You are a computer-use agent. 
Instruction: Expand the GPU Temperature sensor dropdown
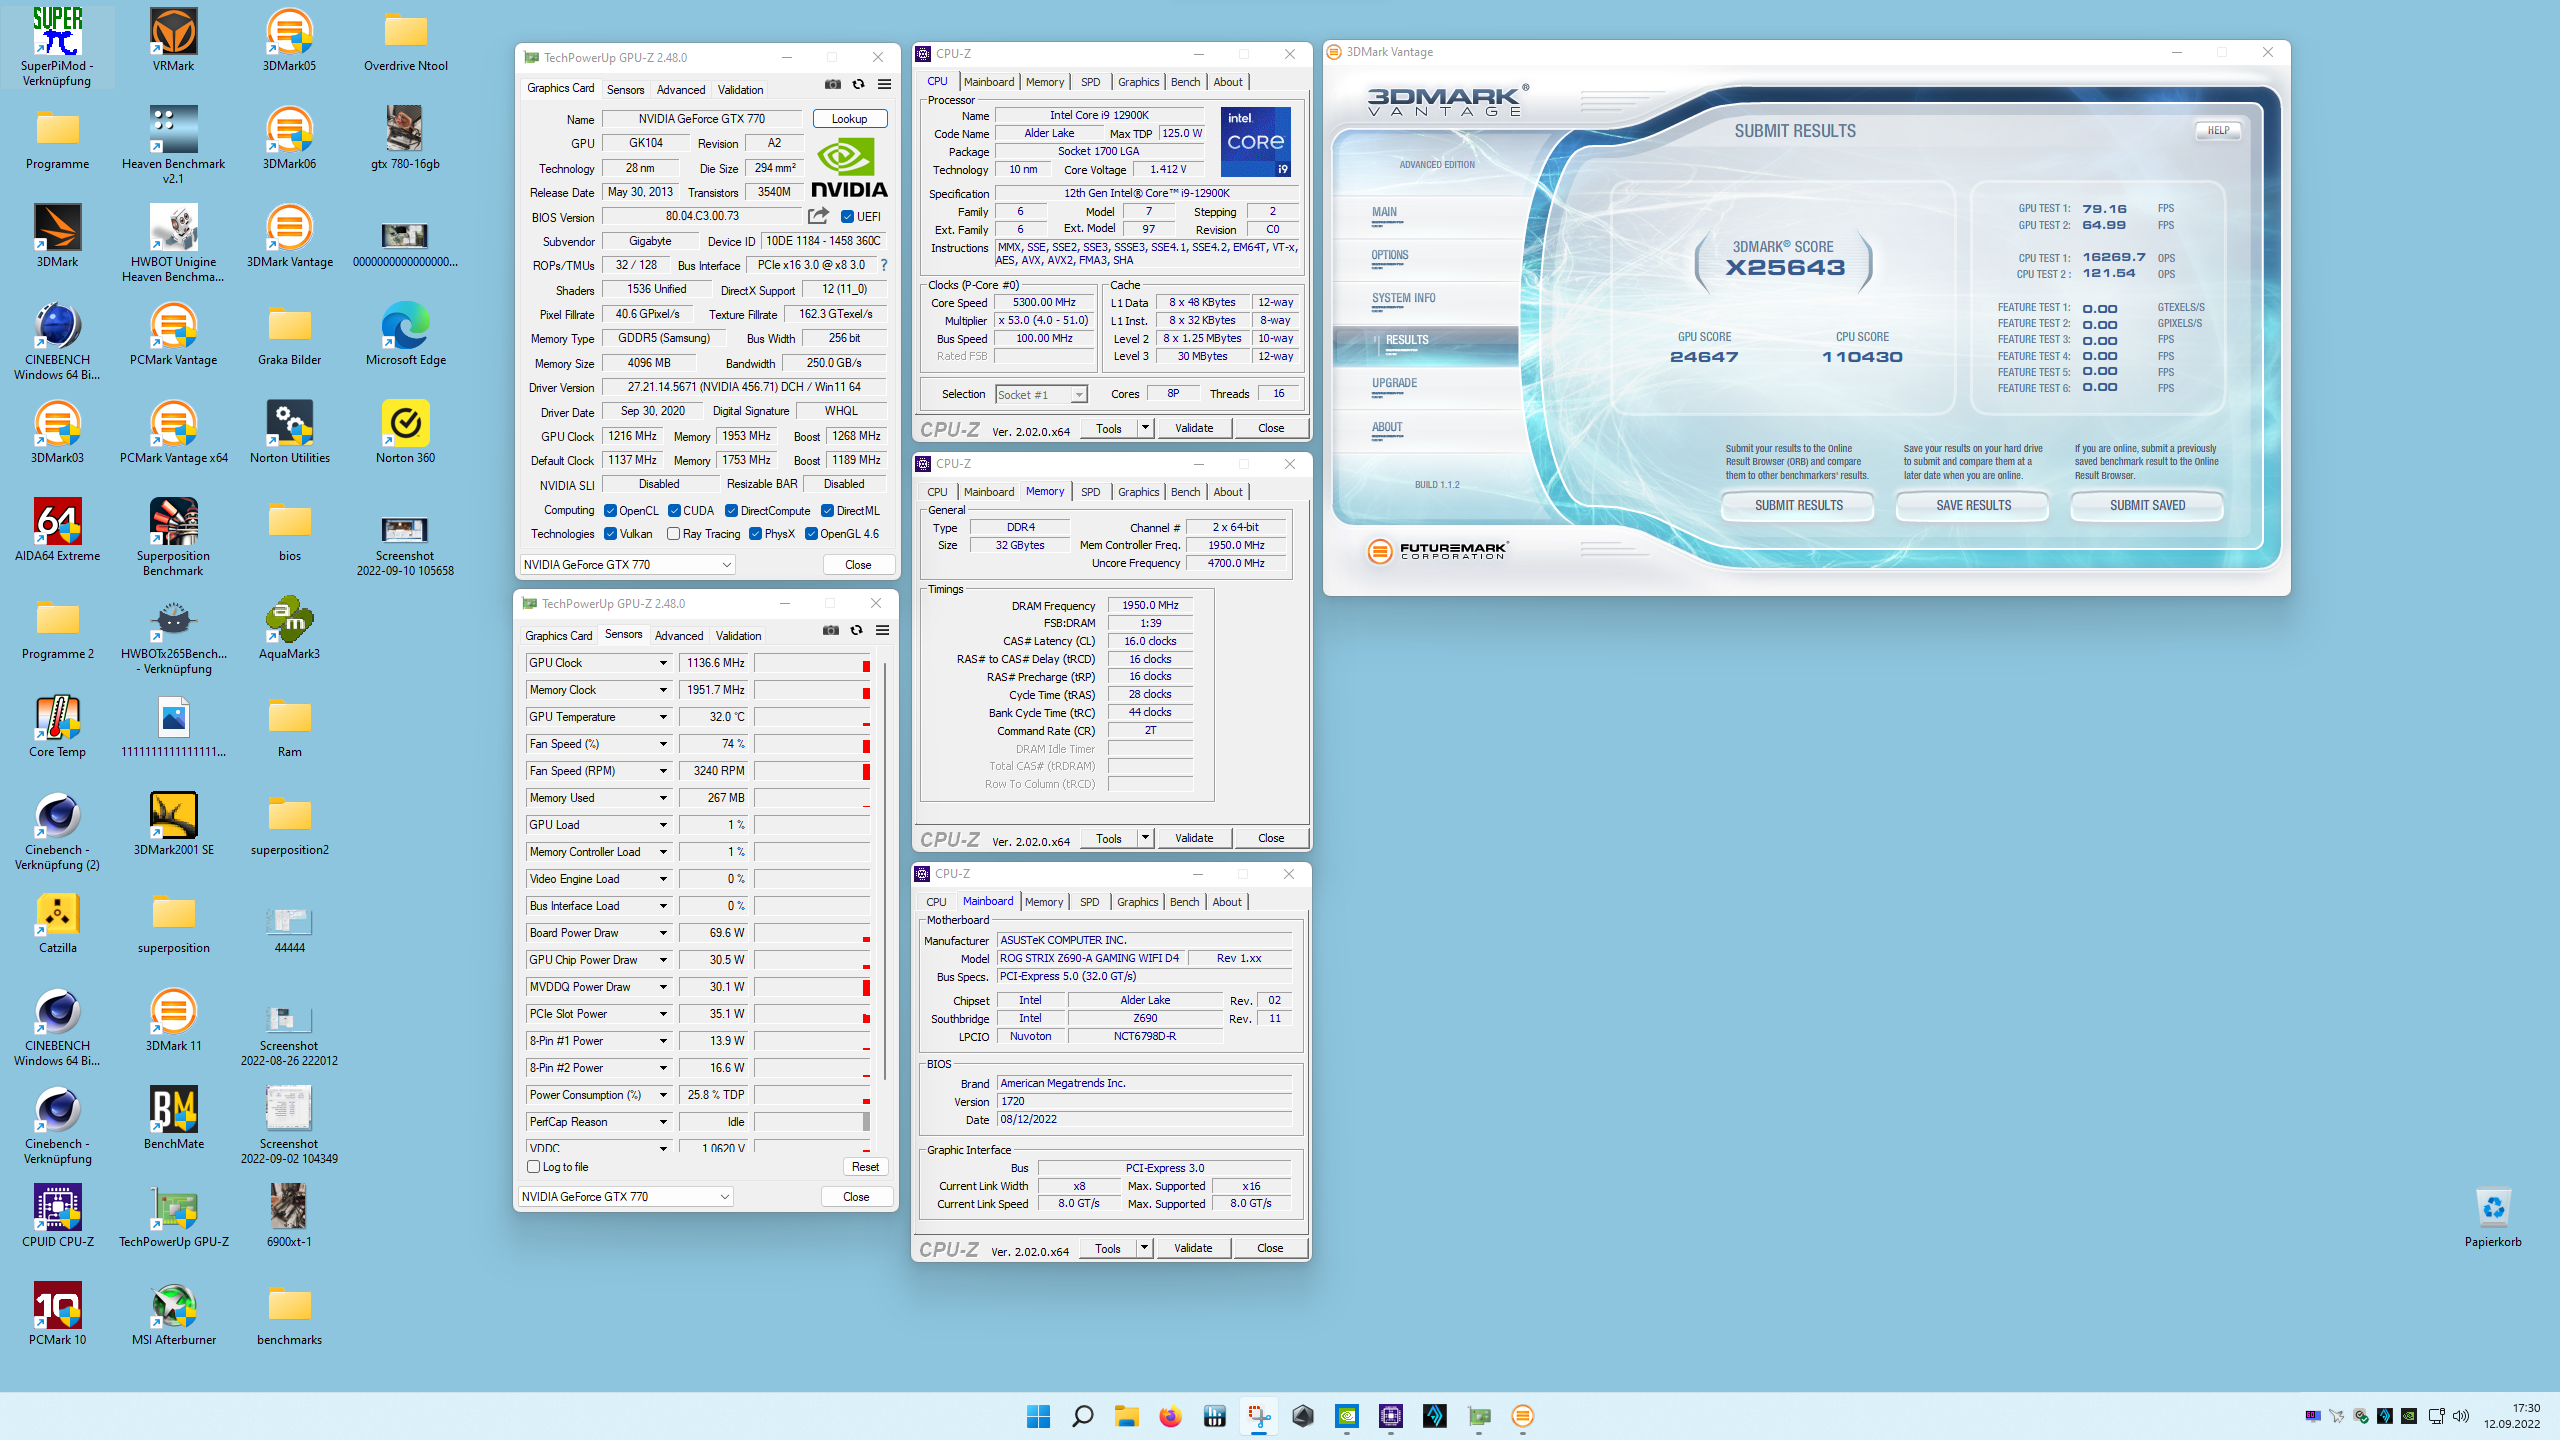[x=662, y=717]
